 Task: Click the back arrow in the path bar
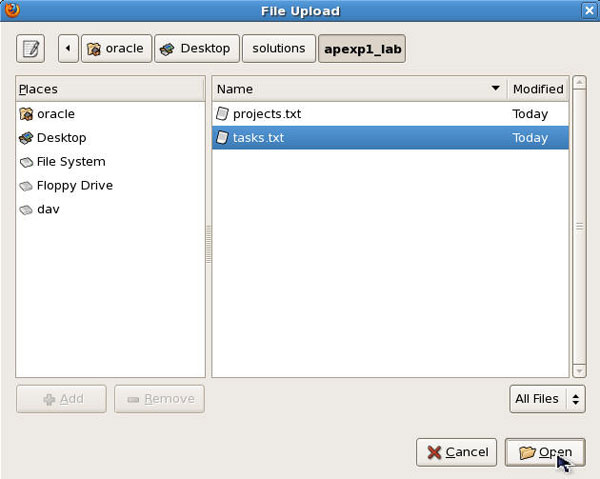pos(68,49)
